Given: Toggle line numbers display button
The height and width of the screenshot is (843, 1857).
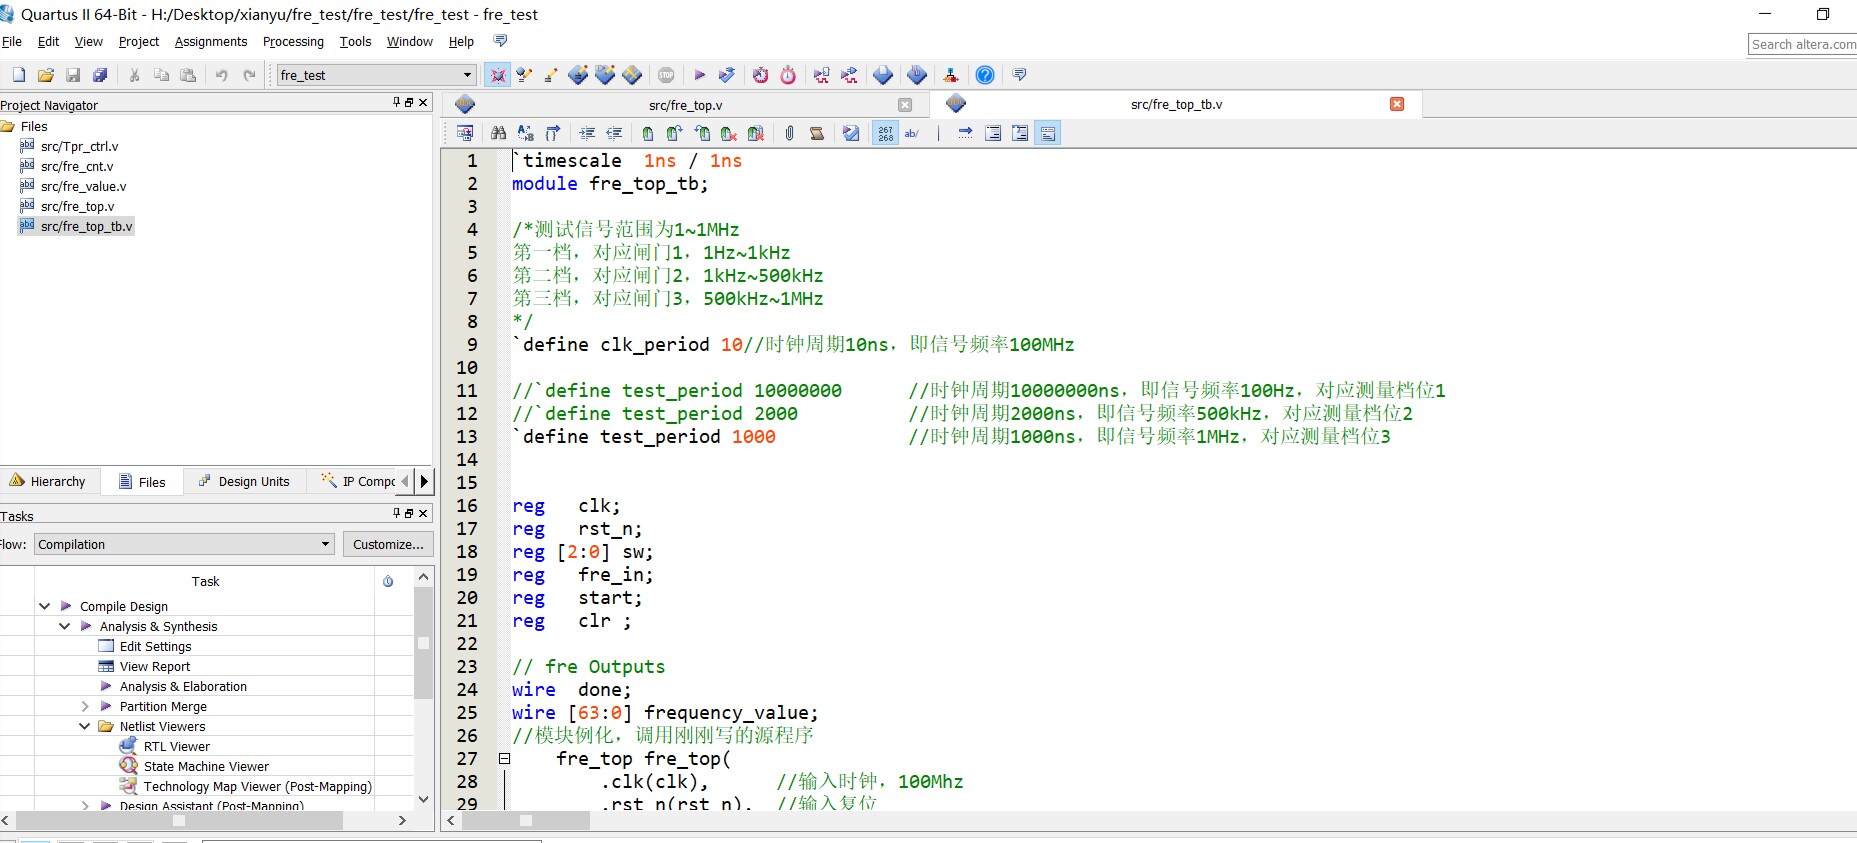Looking at the screenshot, I should pyautogui.click(x=885, y=133).
